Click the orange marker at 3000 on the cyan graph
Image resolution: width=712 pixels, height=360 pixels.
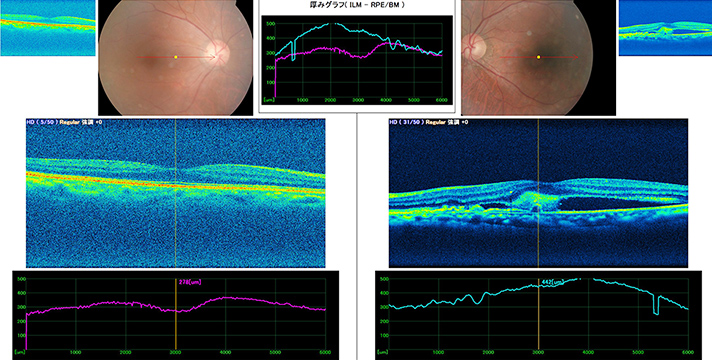click(539, 316)
